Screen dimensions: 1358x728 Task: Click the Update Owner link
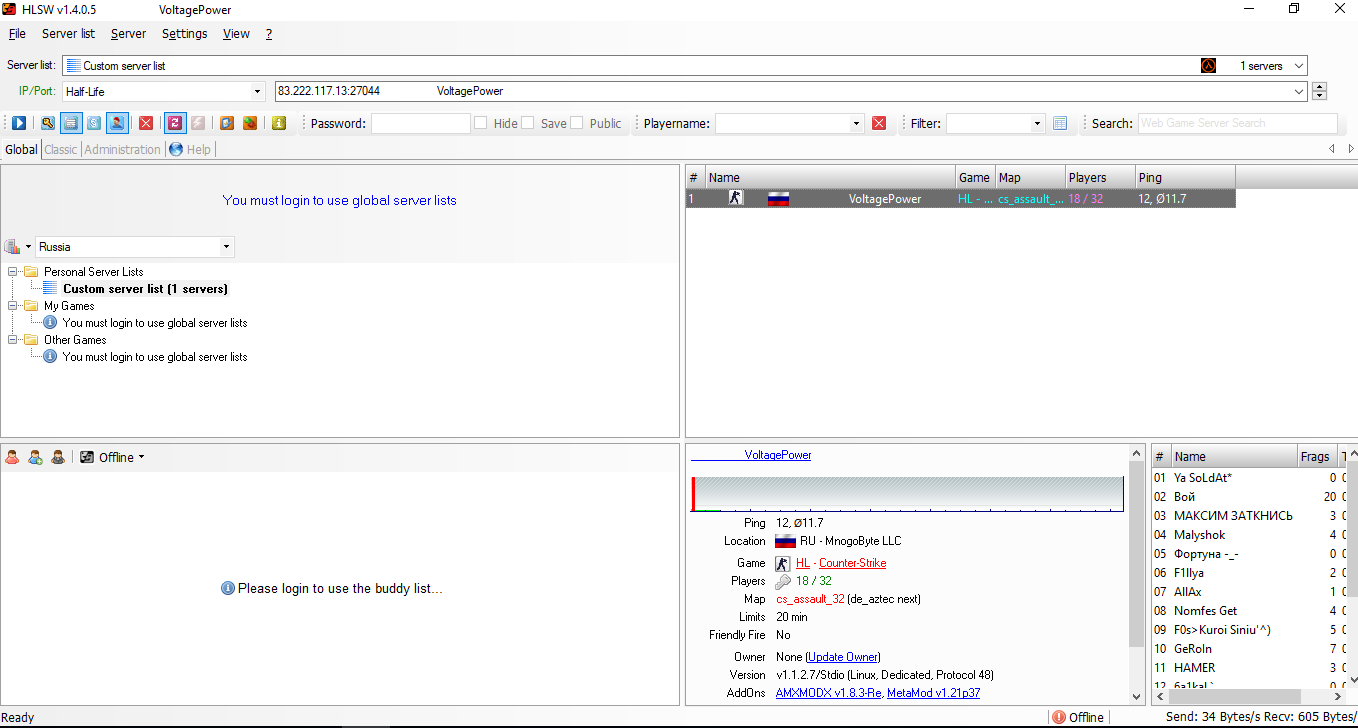[x=842, y=657]
